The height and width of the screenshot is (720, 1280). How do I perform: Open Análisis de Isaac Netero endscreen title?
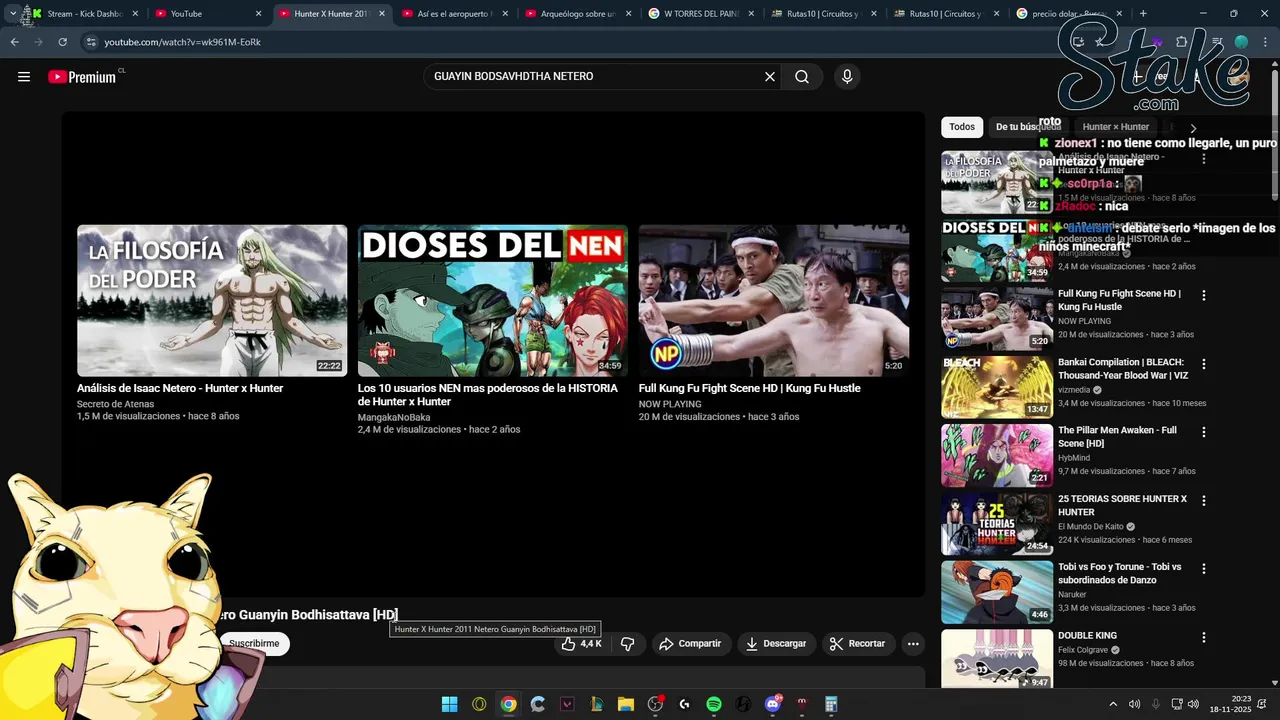pyautogui.click(x=180, y=388)
